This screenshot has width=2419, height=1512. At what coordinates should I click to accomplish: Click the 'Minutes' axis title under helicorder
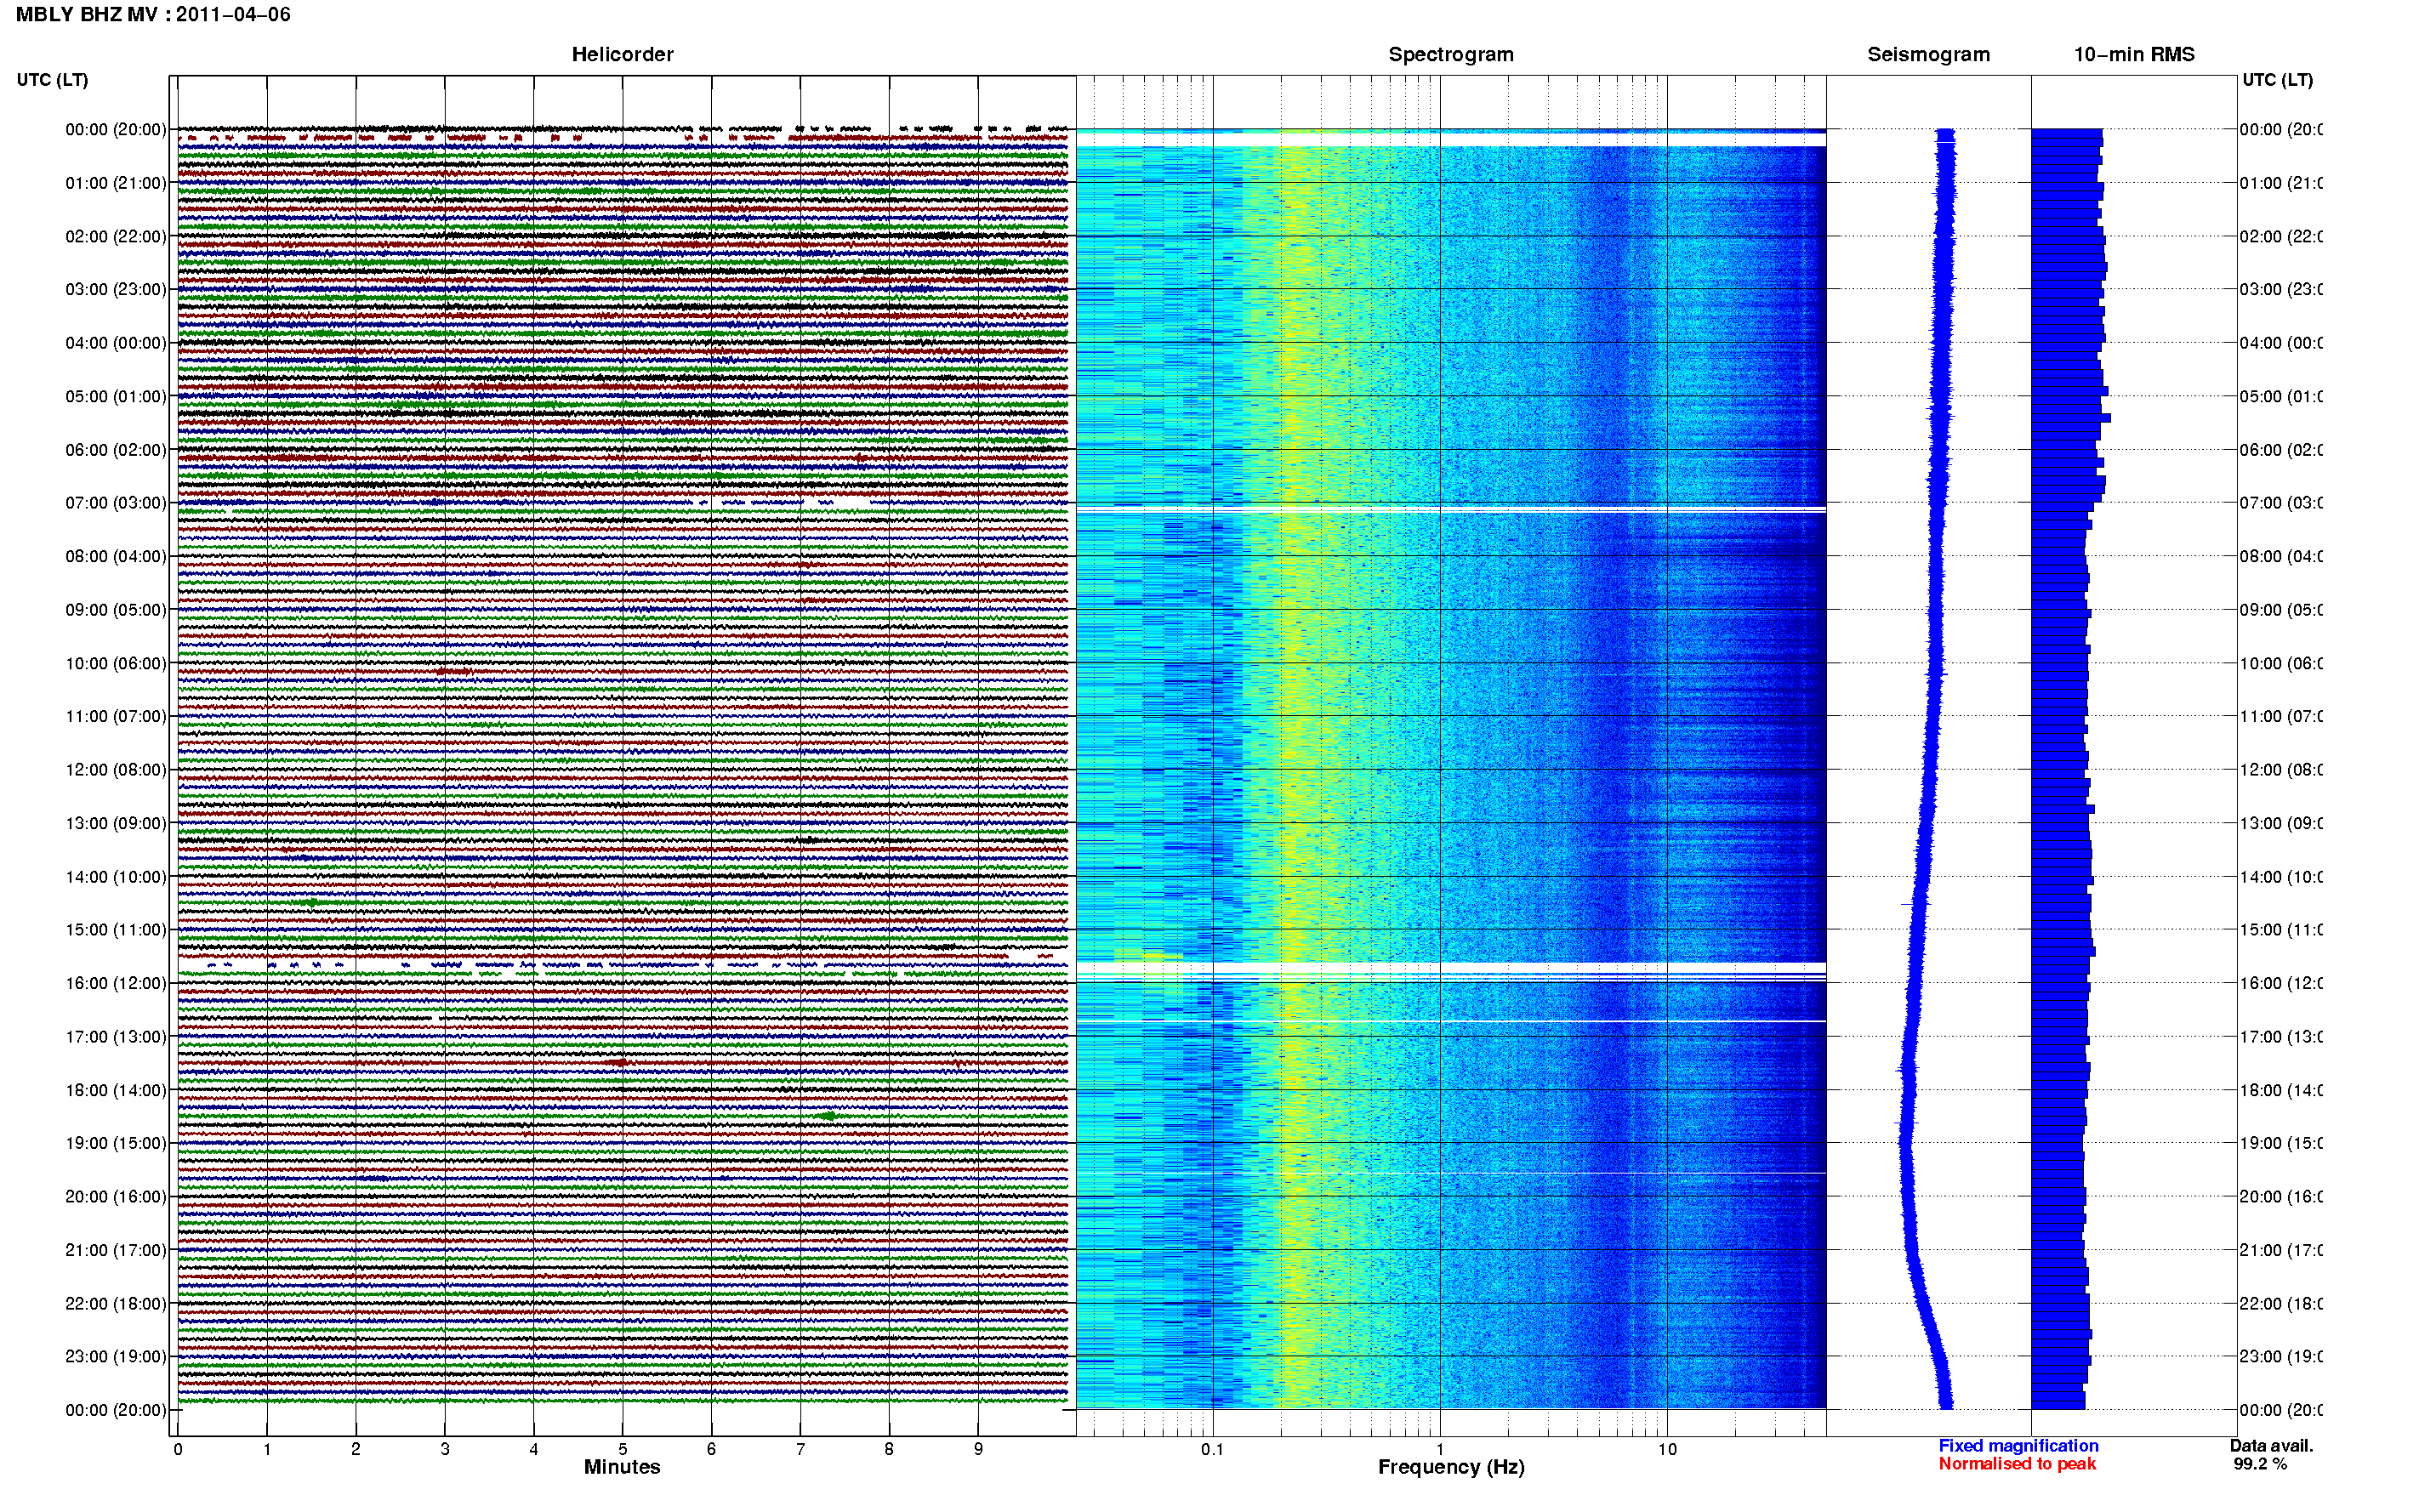click(622, 1467)
